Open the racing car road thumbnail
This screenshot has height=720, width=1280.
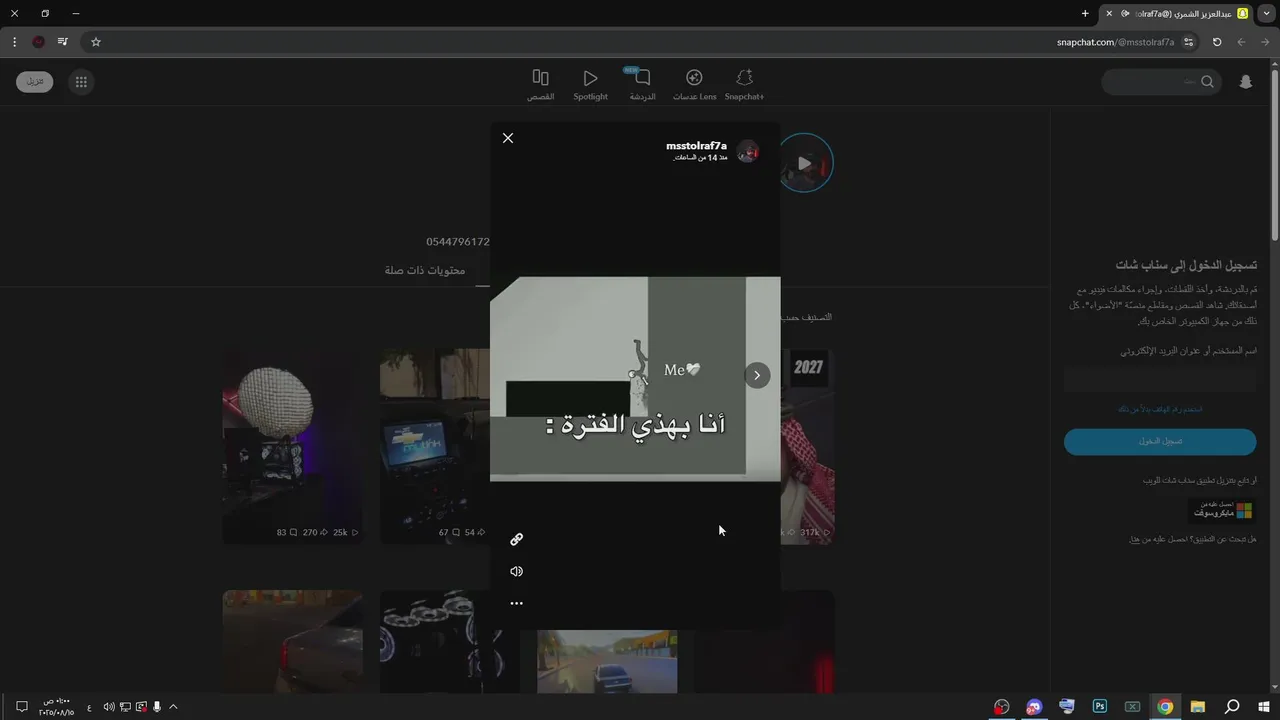[x=607, y=660]
